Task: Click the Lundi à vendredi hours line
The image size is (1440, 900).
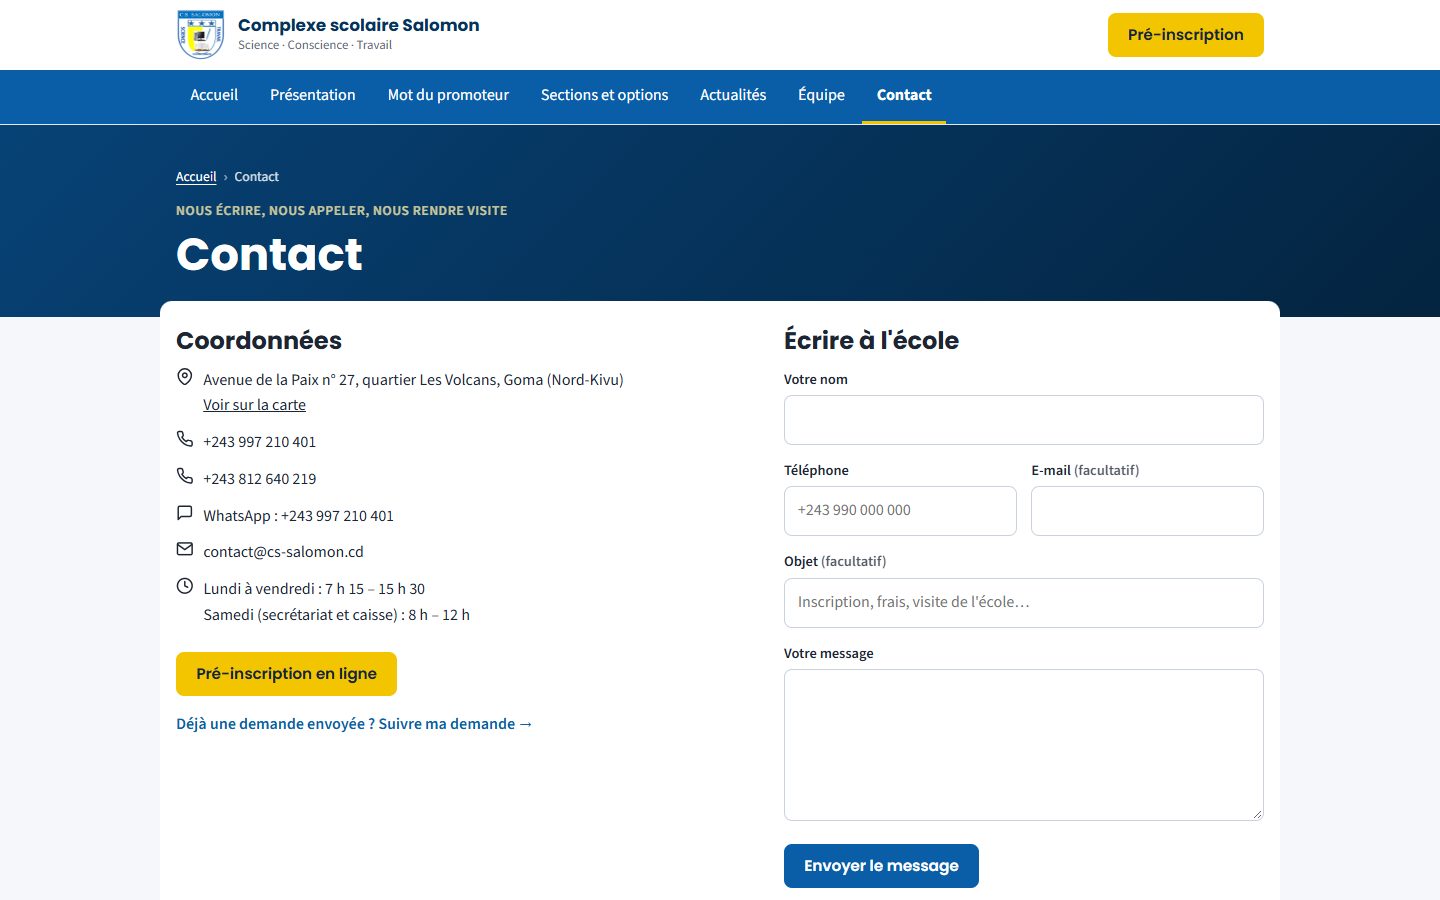Action: tap(314, 589)
